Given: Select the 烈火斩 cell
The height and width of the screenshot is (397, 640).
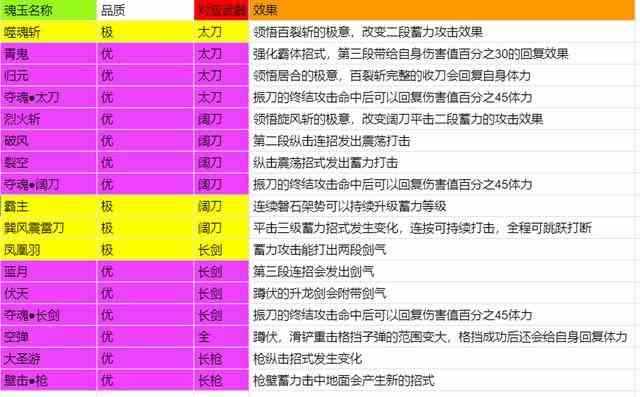Looking at the screenshot, I should click(48, 119).
